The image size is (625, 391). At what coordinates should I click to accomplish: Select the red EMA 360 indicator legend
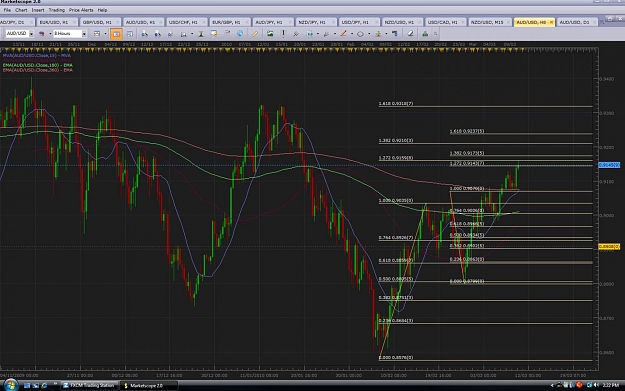click(x=37, y=70)
